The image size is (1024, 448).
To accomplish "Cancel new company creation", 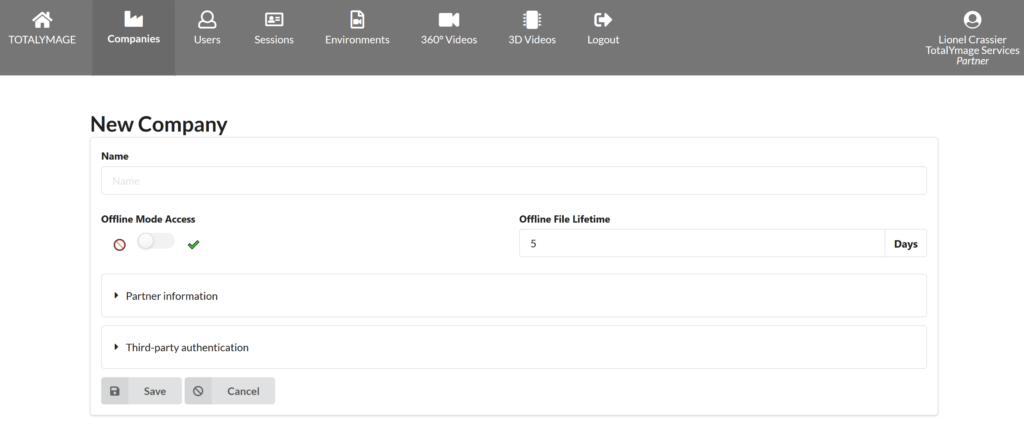I will (x=230, y=391).
